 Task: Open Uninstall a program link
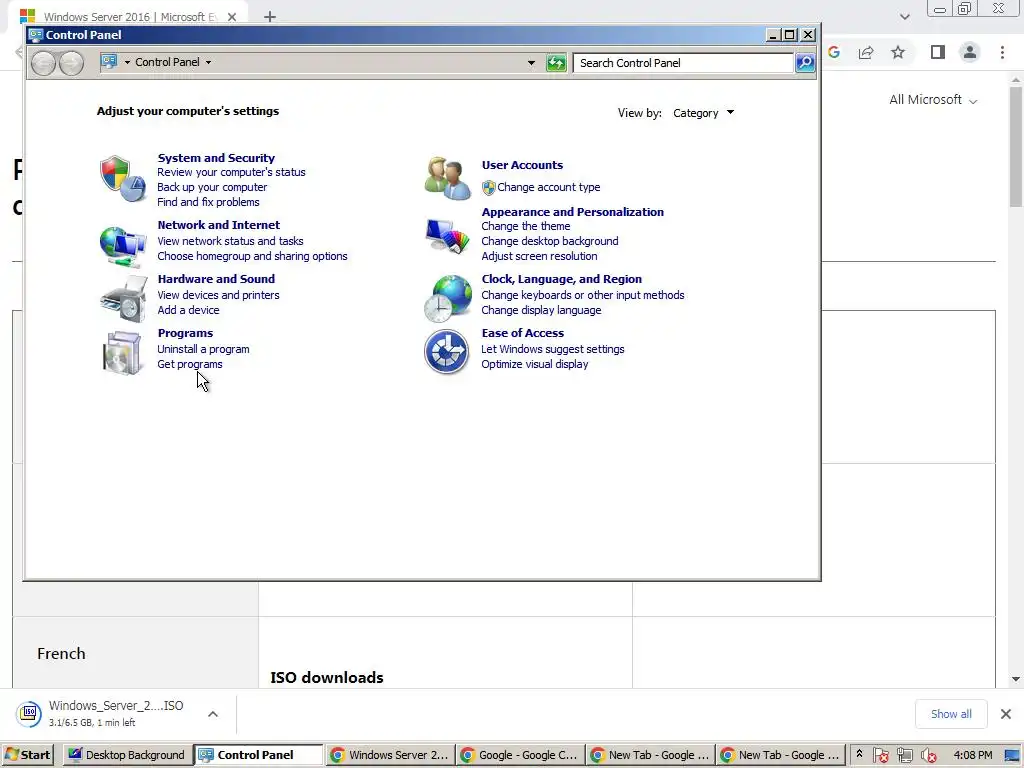click(x=203, y=349)
